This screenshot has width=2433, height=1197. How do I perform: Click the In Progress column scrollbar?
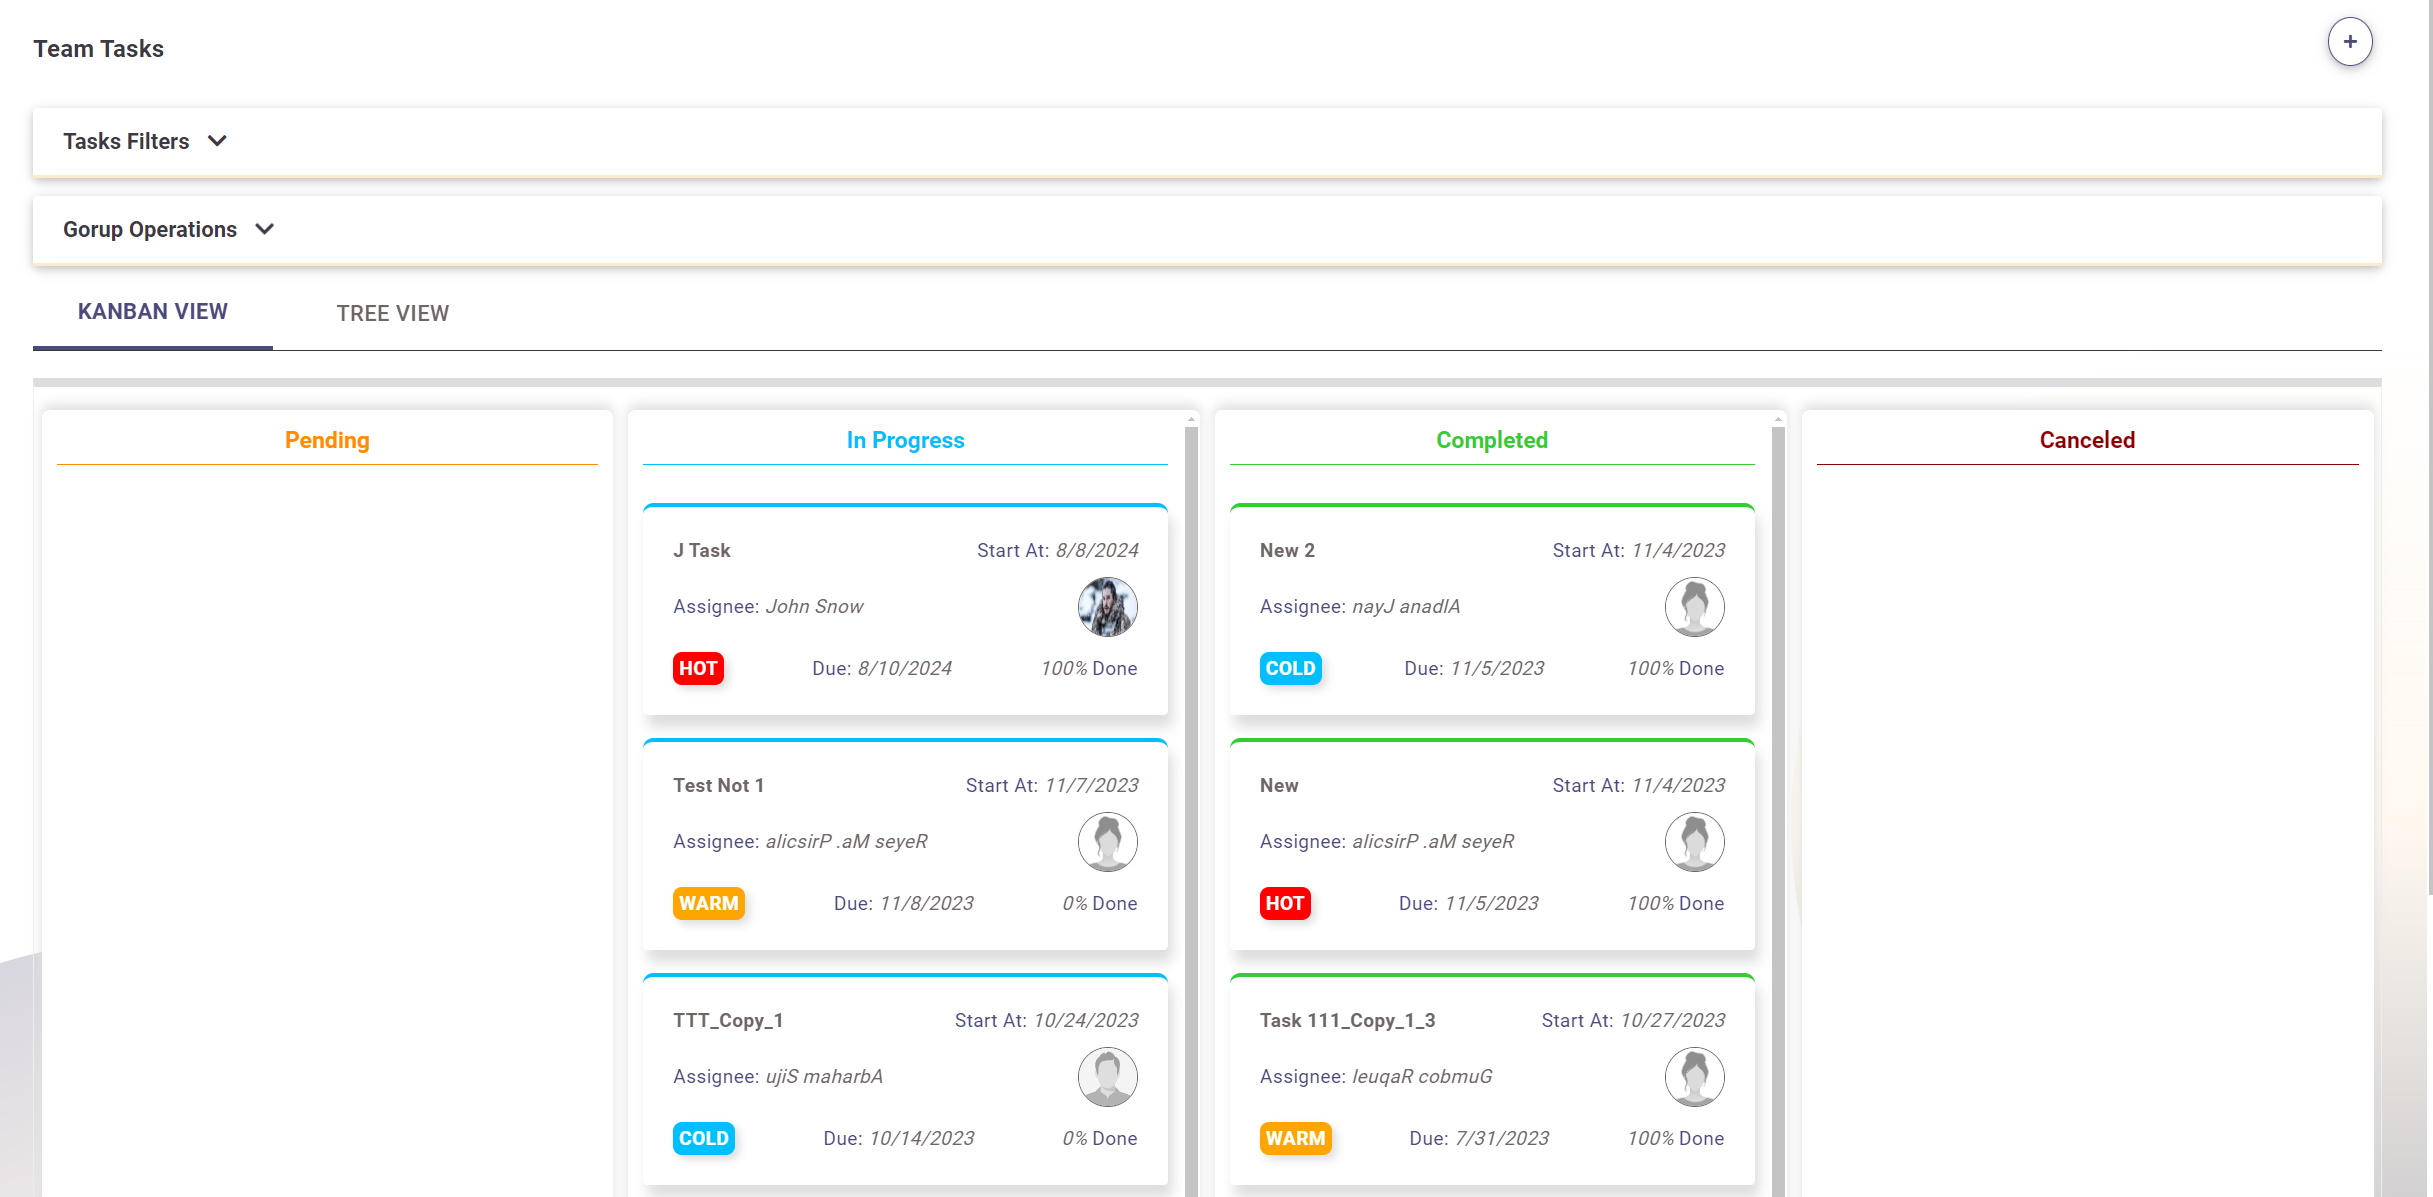point(1191,800)
